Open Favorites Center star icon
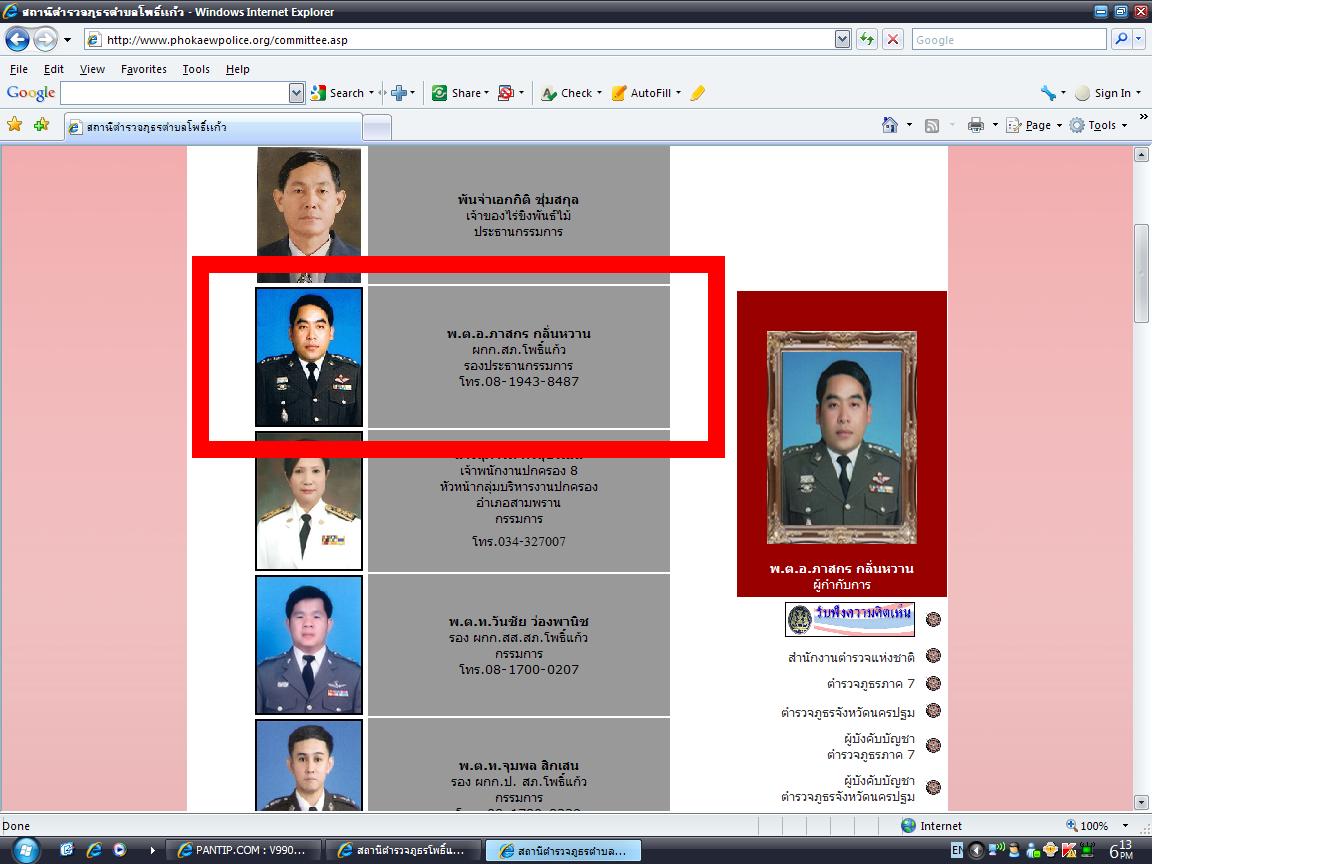 14,125
